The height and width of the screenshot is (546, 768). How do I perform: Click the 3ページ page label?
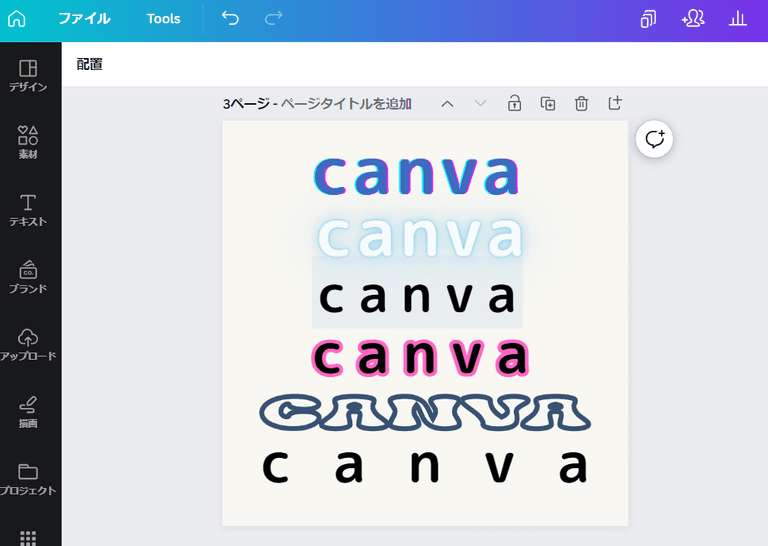(246, 104)
